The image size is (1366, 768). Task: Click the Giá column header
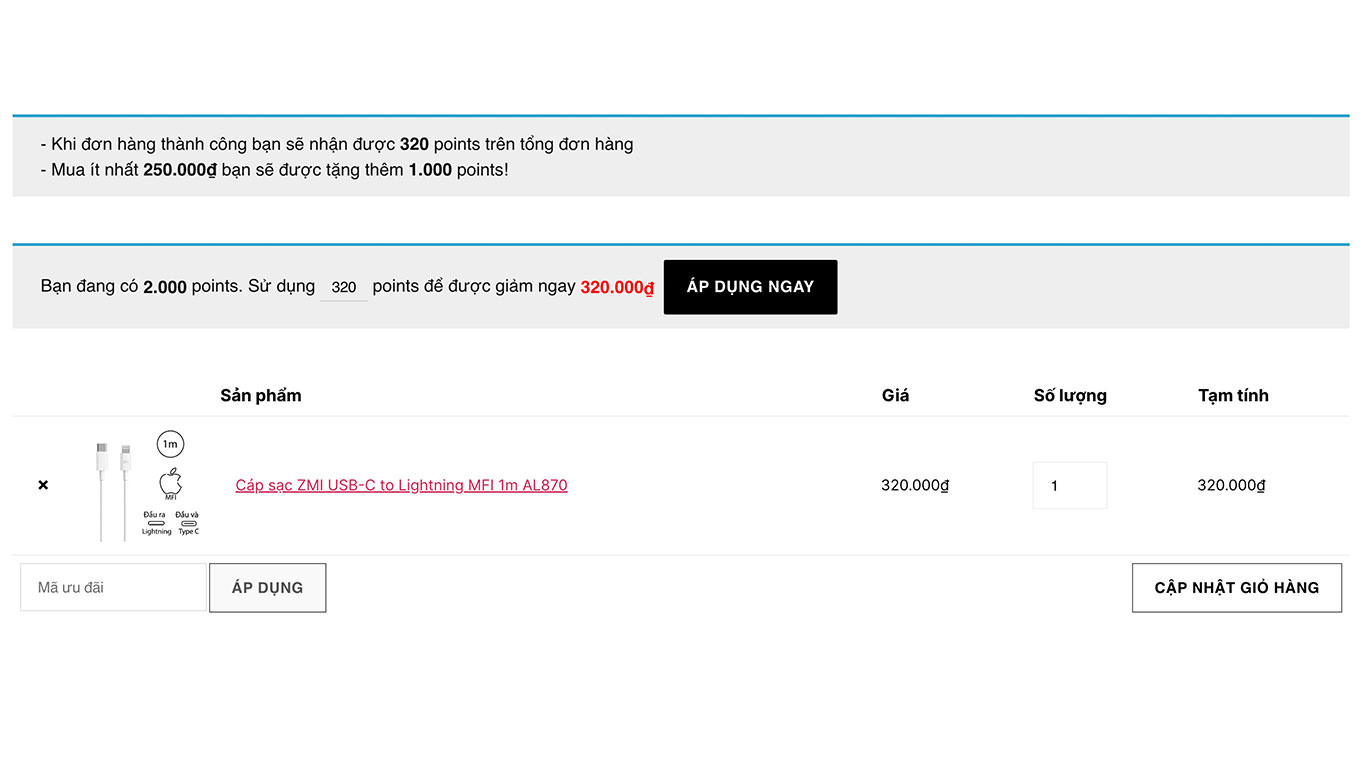pos(895,395)
